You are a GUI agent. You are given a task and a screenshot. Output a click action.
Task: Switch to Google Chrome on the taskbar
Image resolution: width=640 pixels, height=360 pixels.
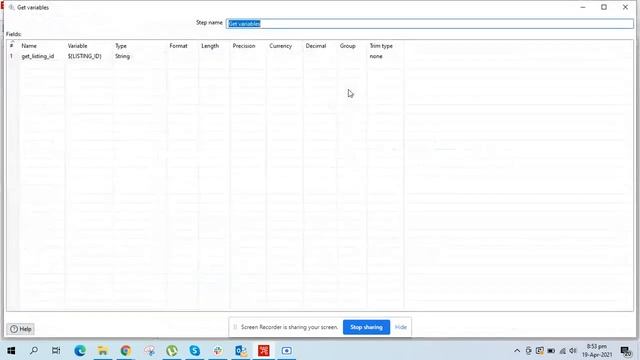(x=126, y=351)
